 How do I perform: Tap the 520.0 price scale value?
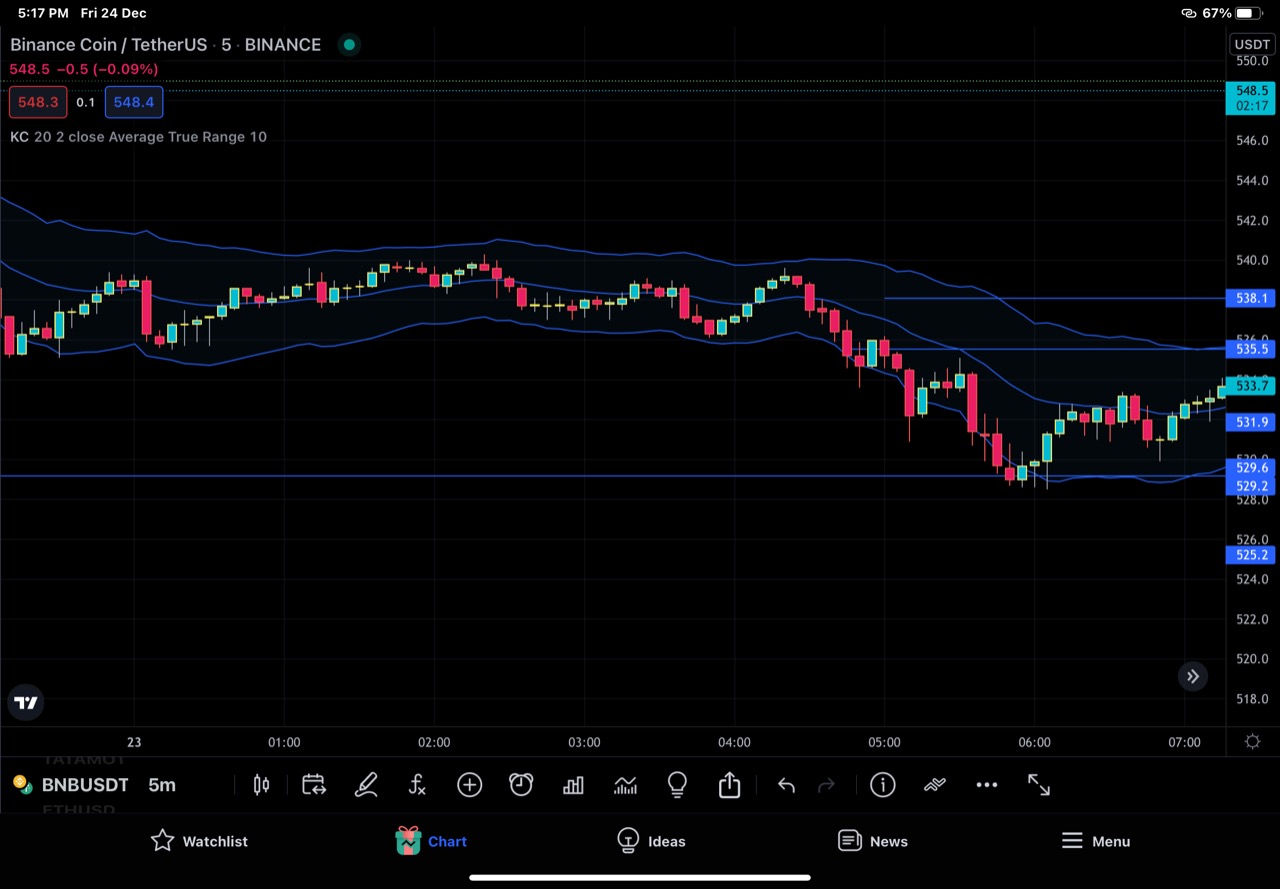[1252, 659]
